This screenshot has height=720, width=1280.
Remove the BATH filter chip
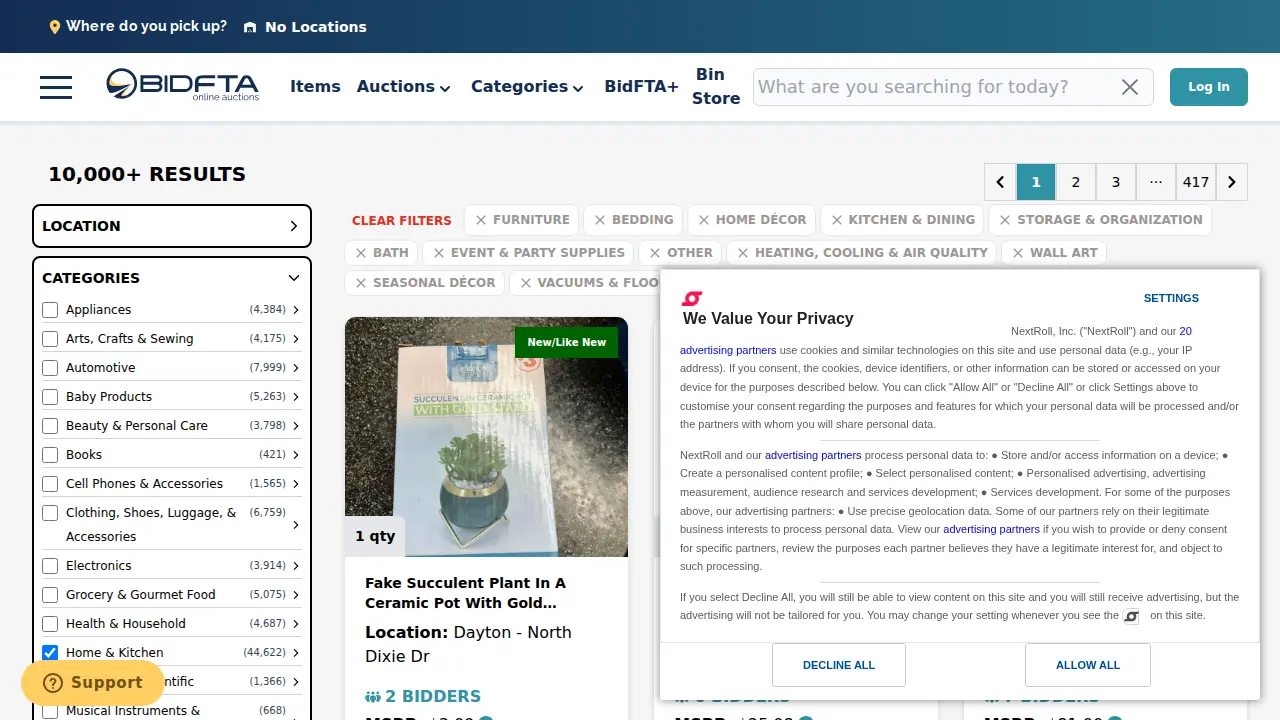tap(361, 253)
